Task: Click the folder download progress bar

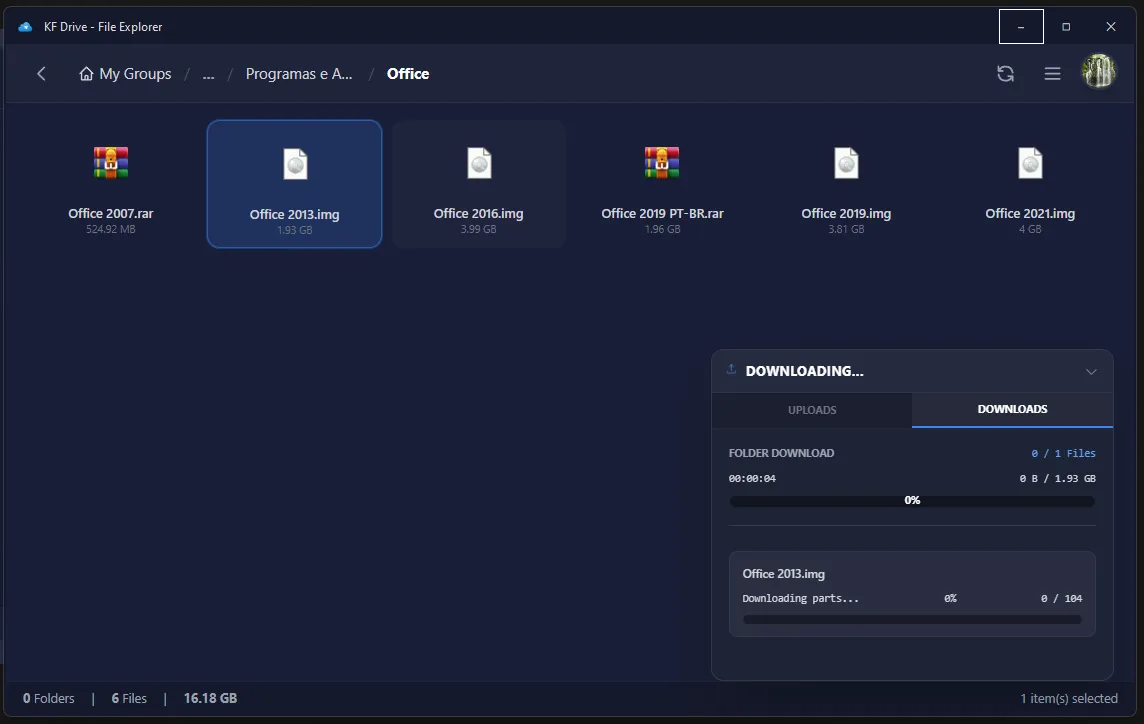Action: click(912, 501)
